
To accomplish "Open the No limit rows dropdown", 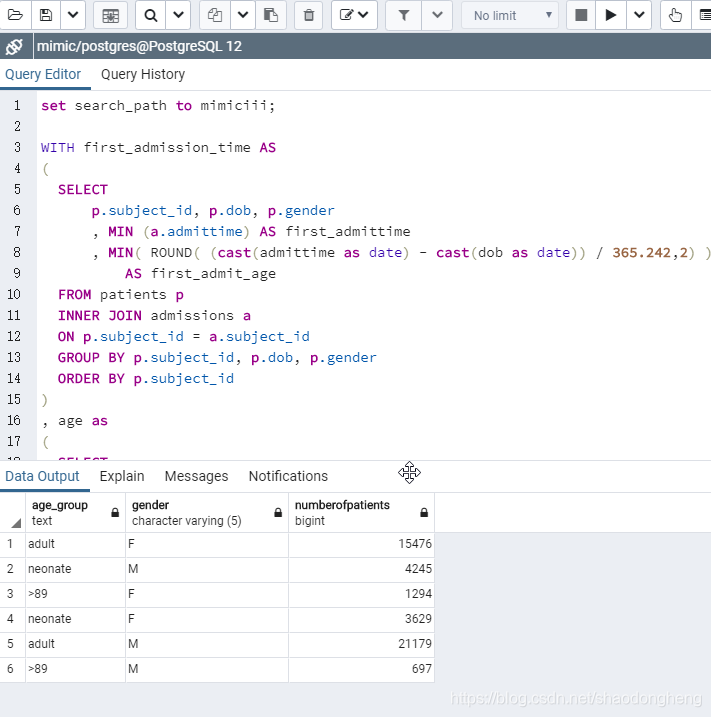I will [x=510, y=15].
